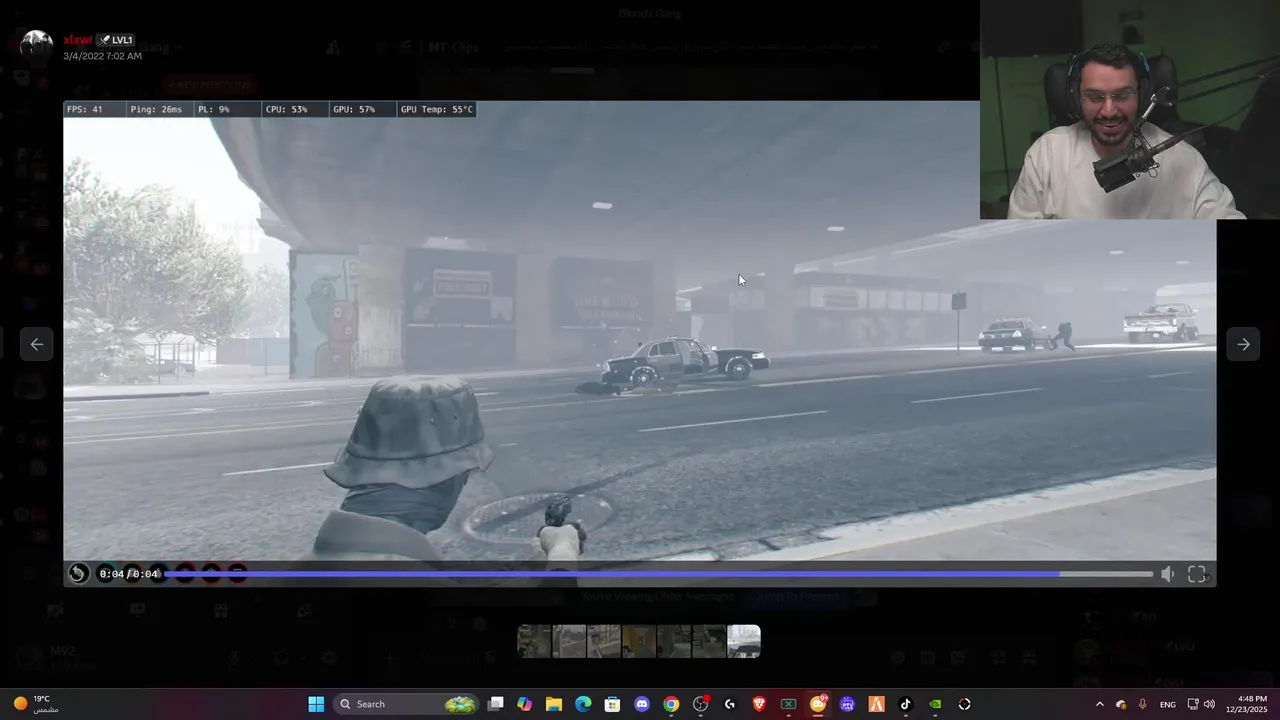Go to the previous media with left arrow
Viewport: 1280px width, 720px height.
[37, 344]
